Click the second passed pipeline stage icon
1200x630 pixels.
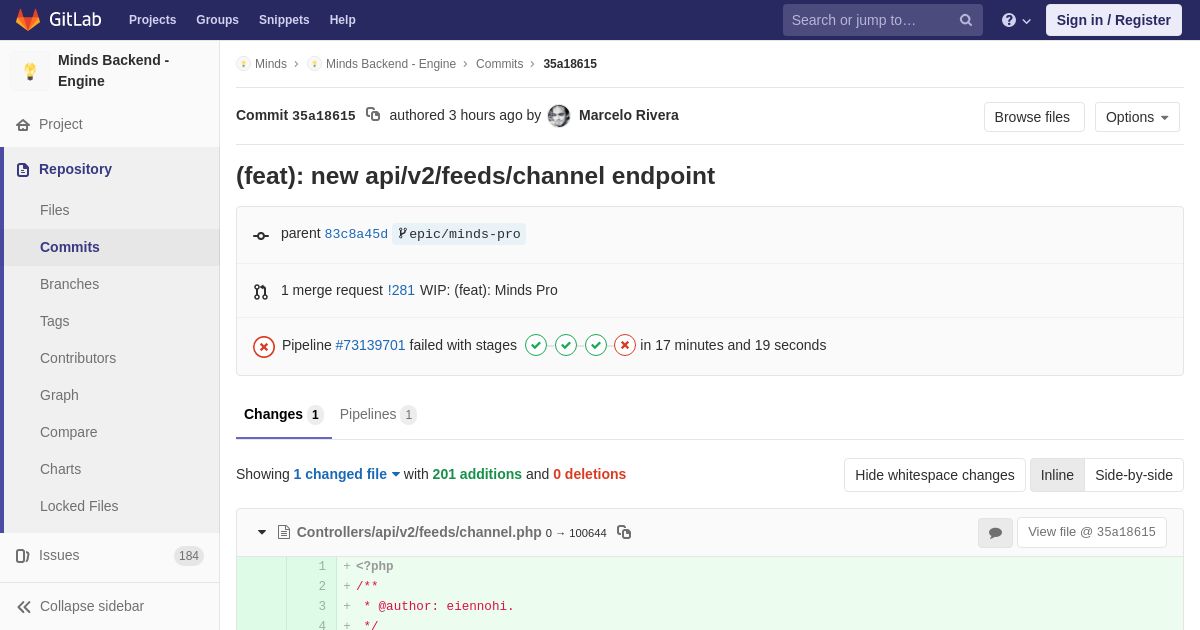click(566, 345)
